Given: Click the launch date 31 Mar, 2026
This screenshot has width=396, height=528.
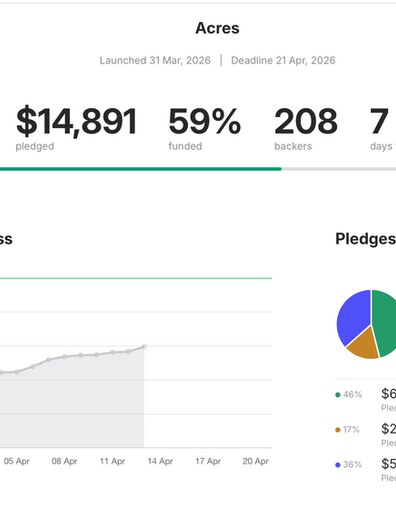Looking at the screenshot, I should pos(155,61).
